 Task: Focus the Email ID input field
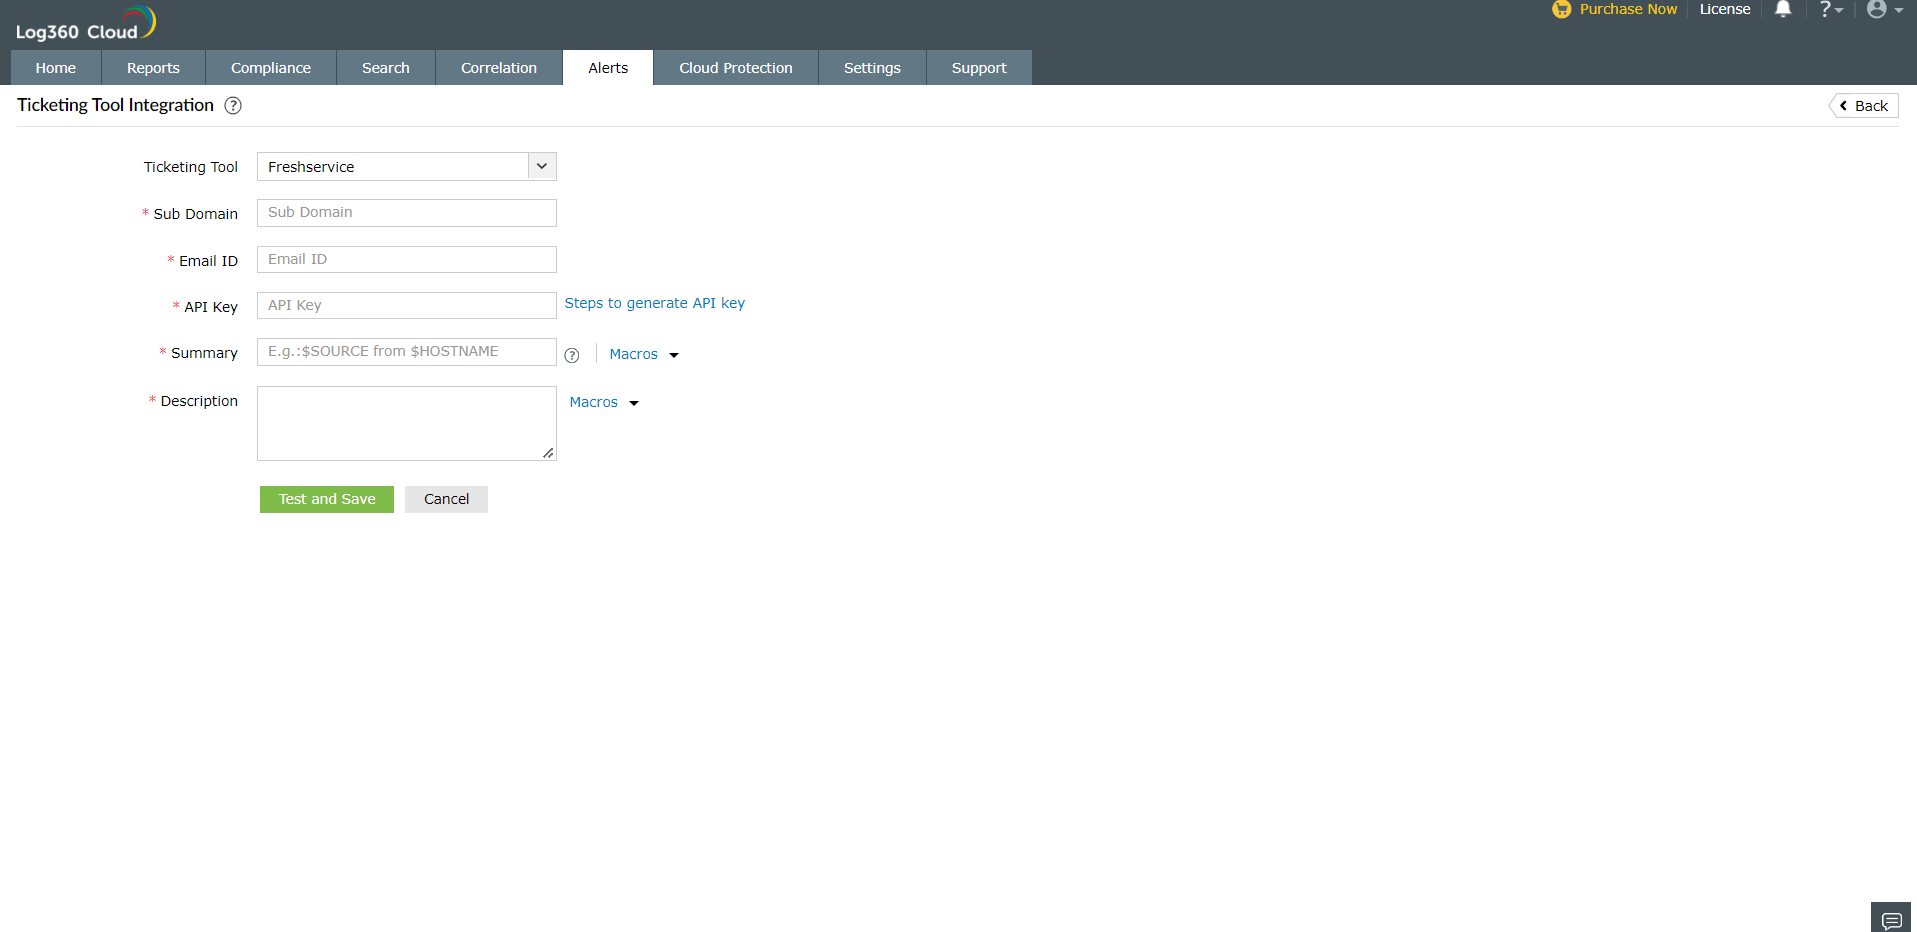407,260
